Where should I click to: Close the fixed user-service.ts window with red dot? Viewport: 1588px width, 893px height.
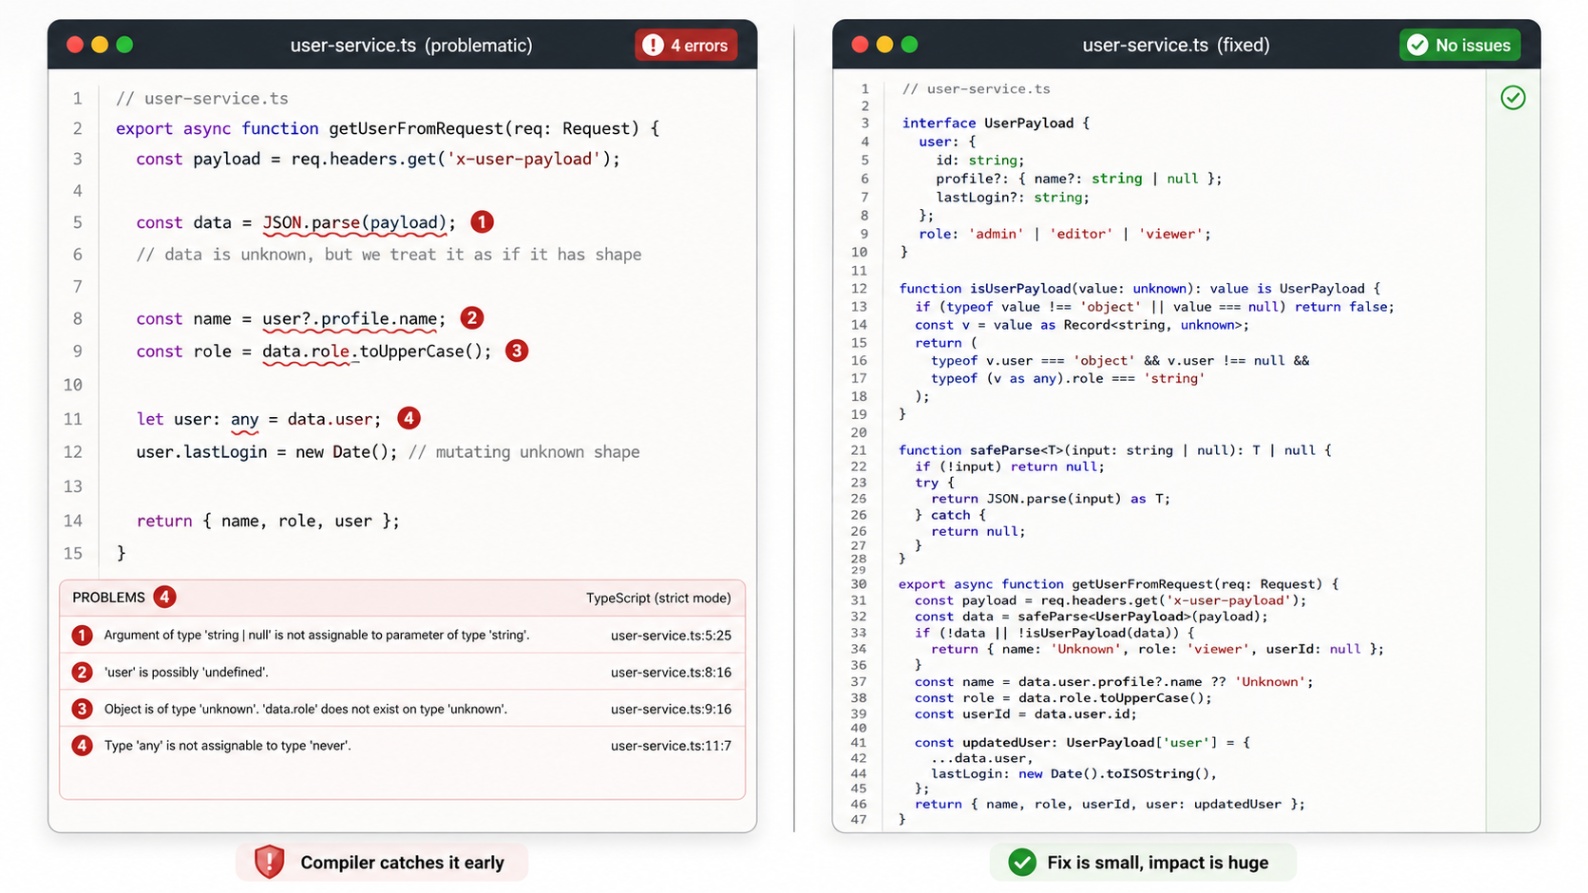click(860, 45)
